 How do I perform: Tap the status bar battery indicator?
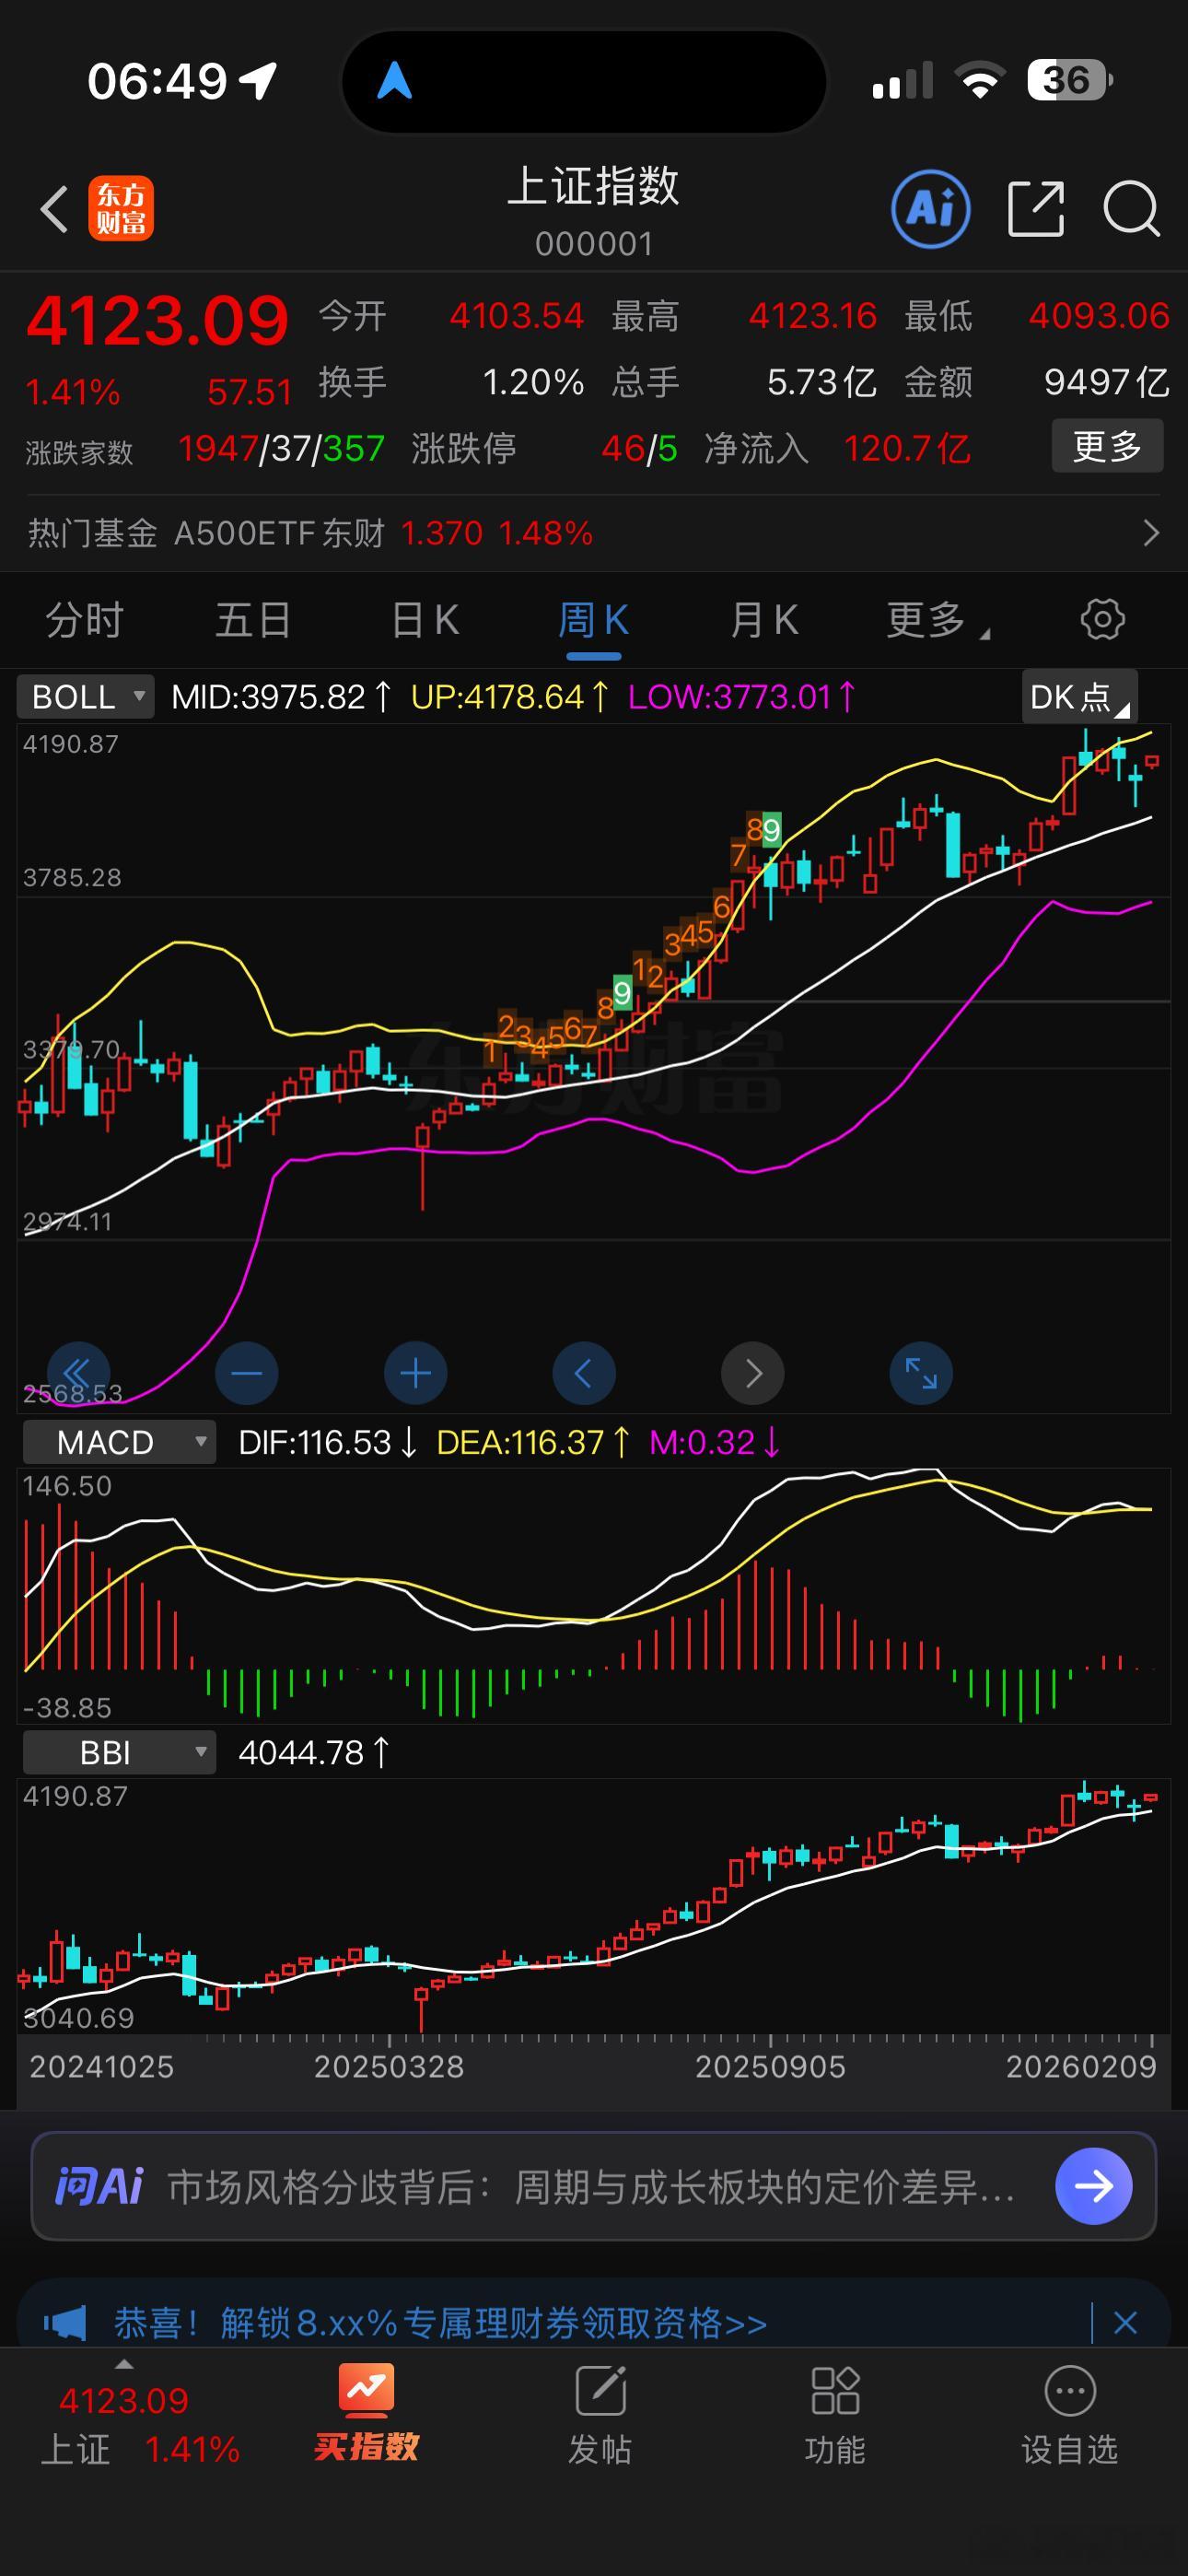coord(1070,80)
